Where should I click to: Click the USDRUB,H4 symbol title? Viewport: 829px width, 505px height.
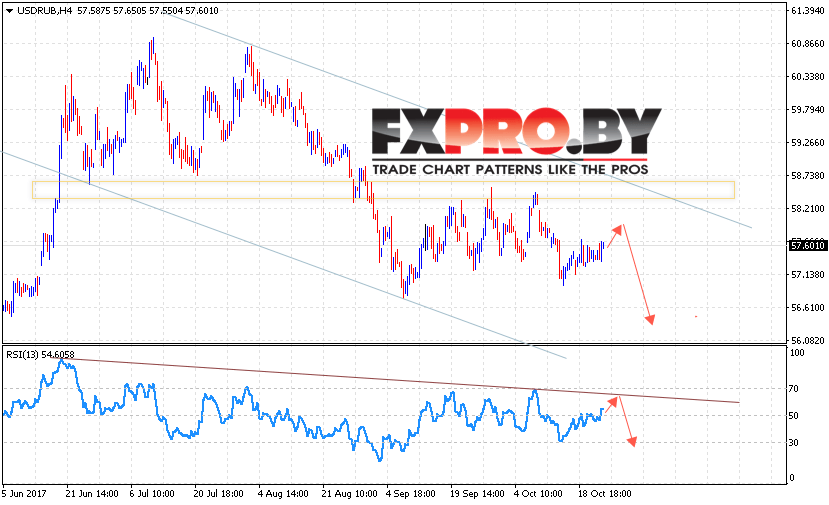point(44,11)
